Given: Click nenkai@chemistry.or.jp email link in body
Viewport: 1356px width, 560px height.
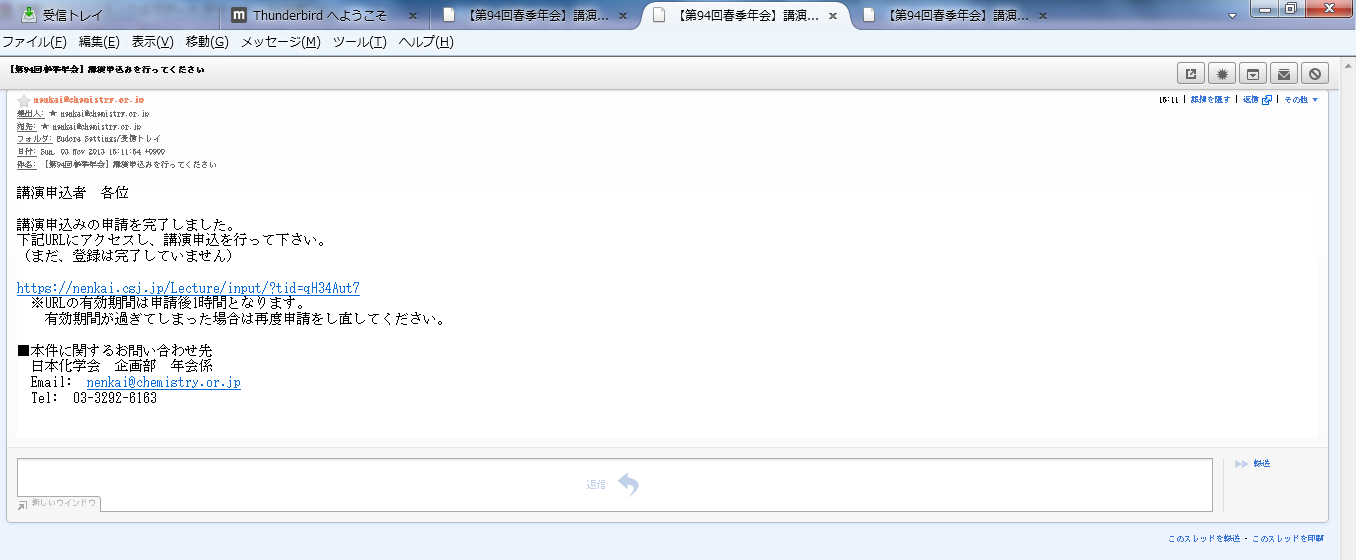Looking at the screenshot, I should (x=163, y=382).
